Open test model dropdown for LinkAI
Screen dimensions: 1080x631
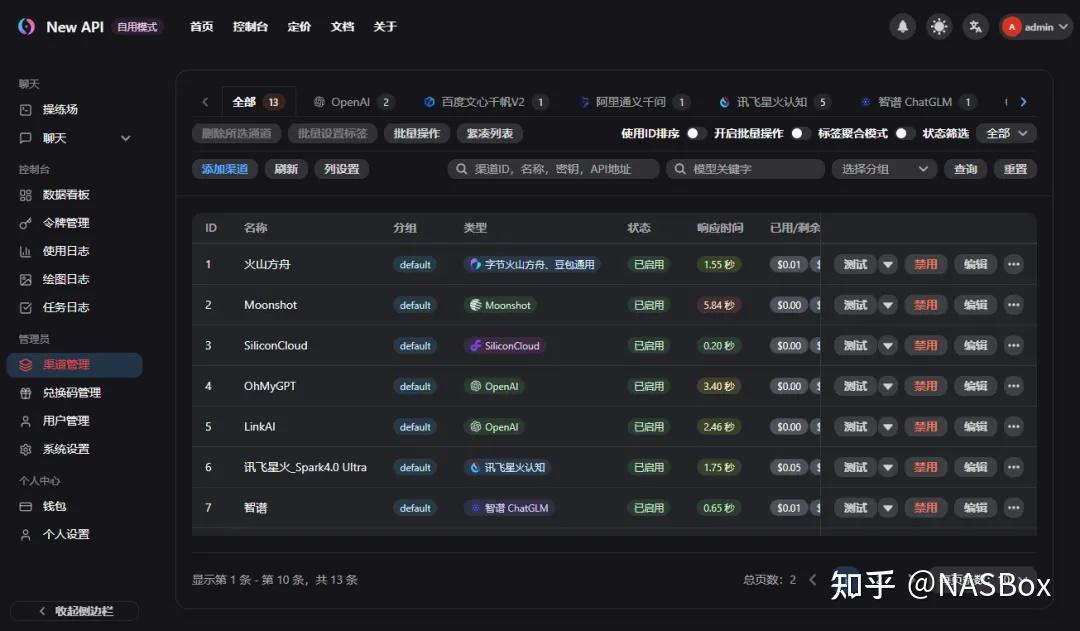(888, 426)
